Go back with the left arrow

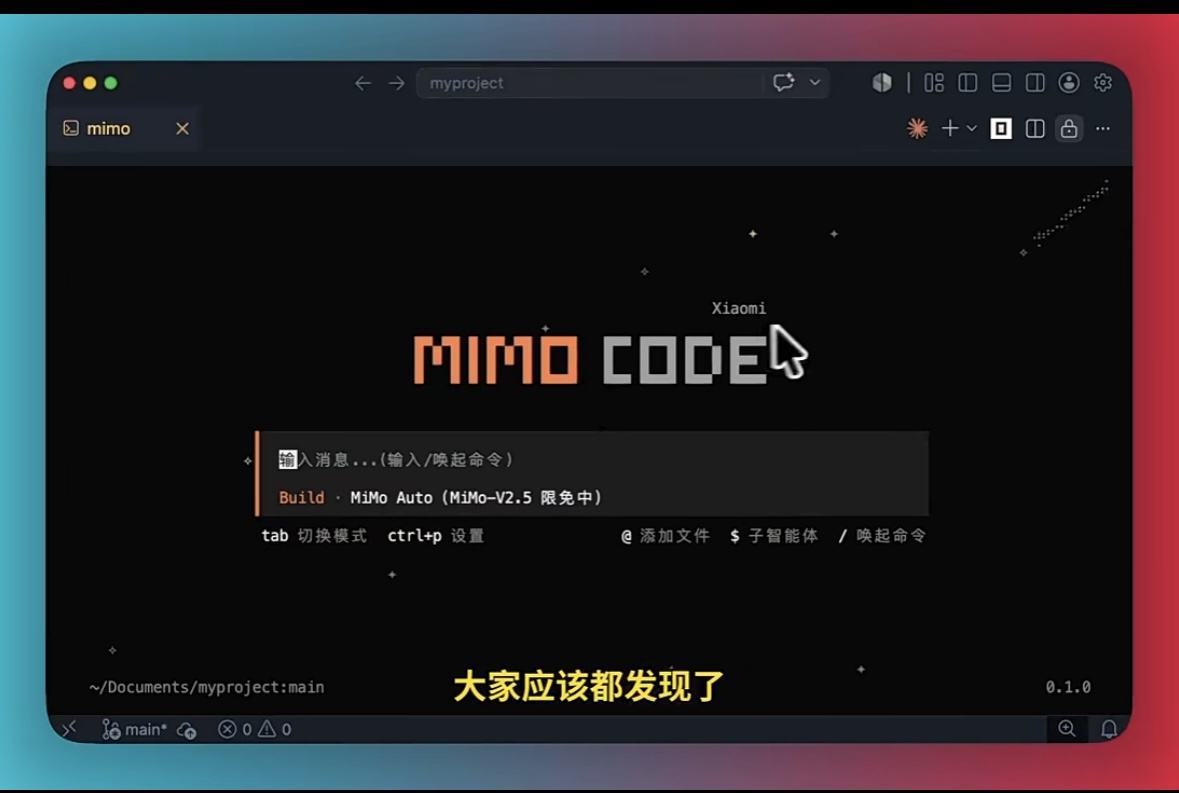(x=363, y=83)
